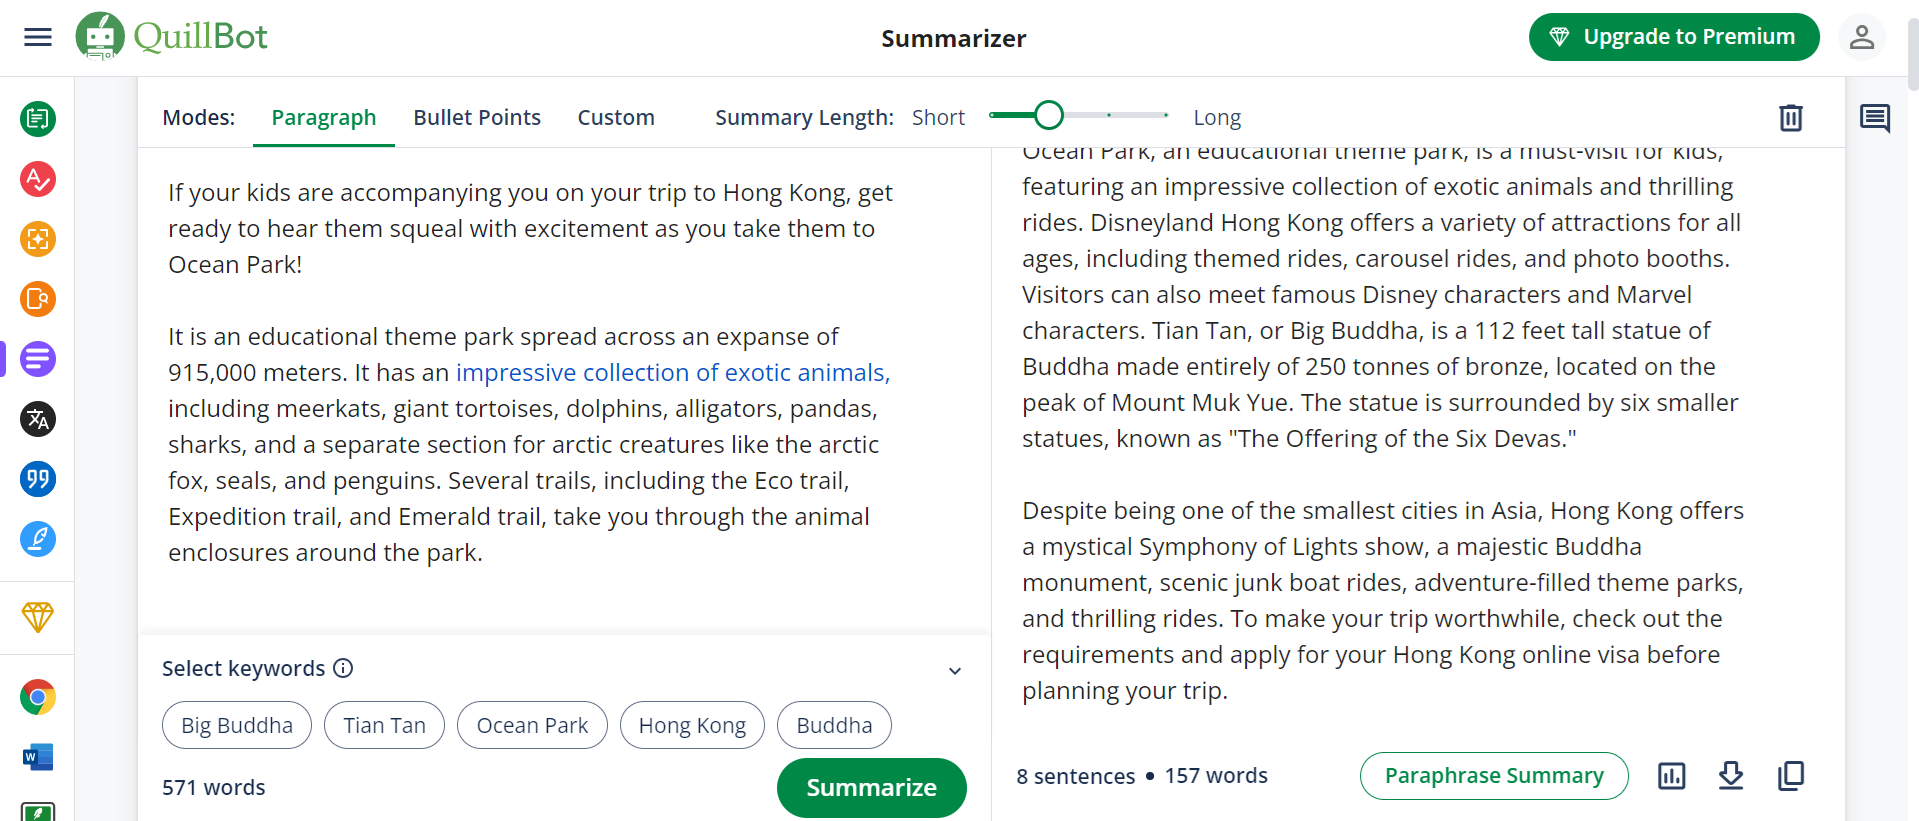
Task: Open the Plagiarism Checker tool
Action: coord(37,299)
